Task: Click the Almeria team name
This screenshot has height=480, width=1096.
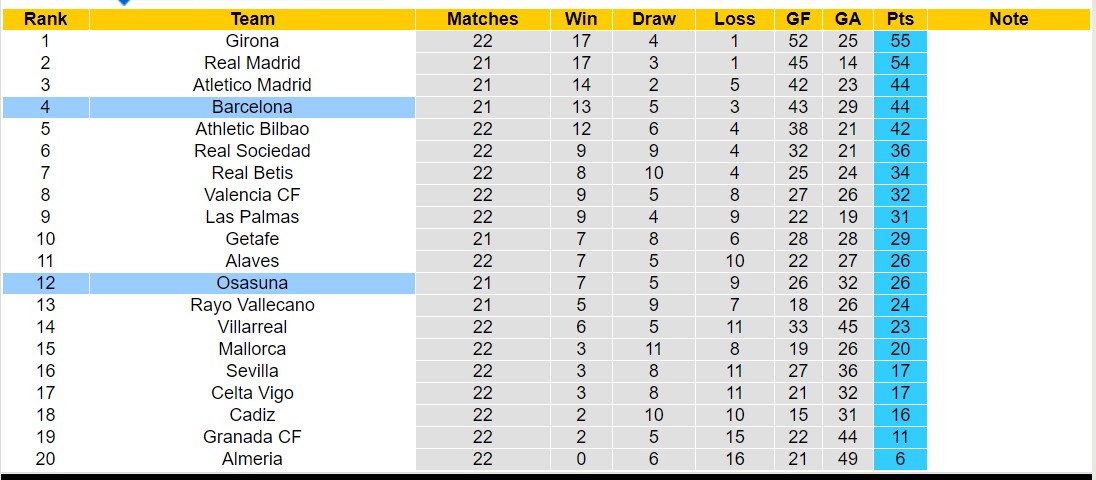Action: 252,459
